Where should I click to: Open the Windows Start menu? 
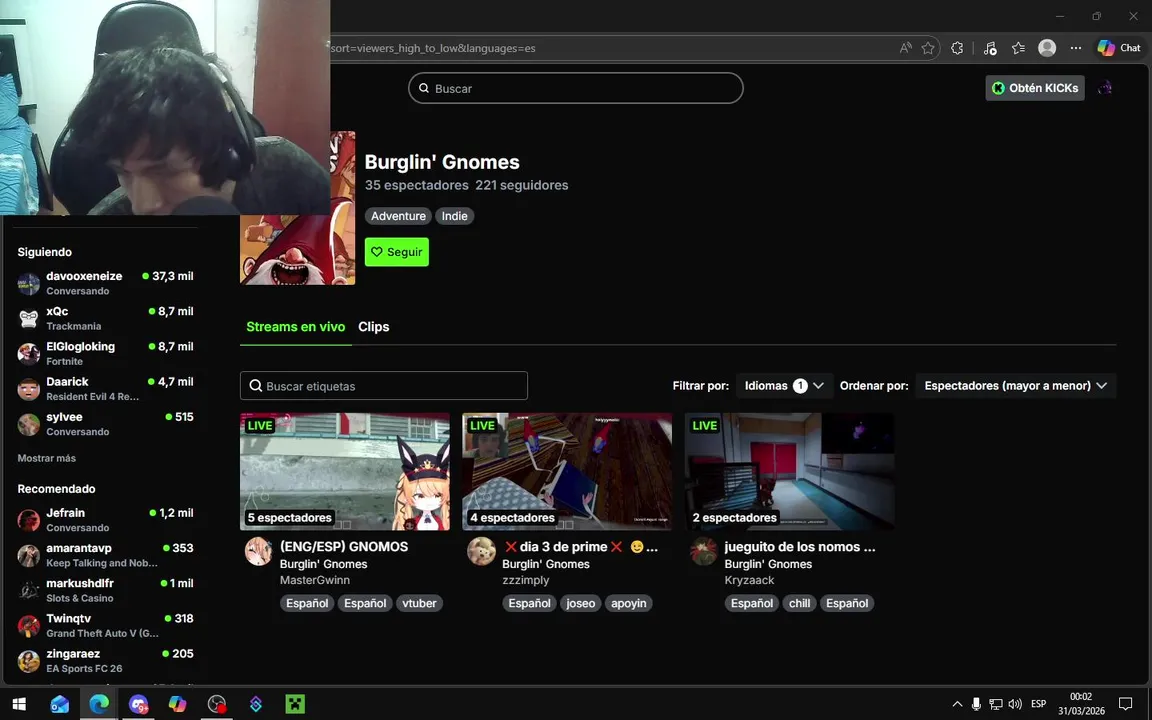coord(19,704)
